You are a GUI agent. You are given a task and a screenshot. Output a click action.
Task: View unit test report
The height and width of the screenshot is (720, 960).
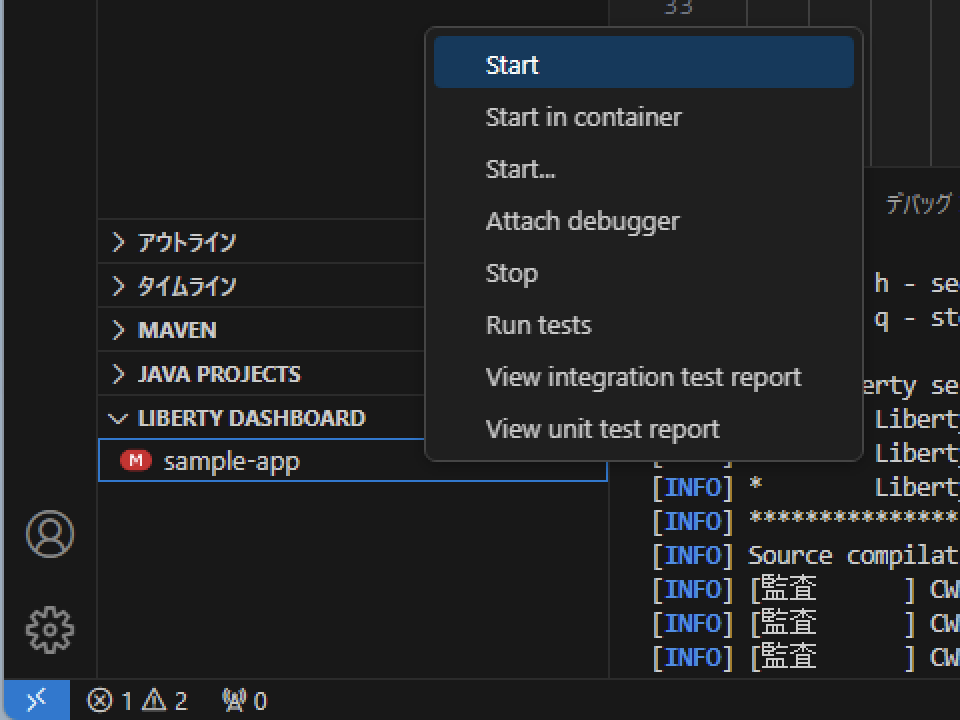point(602,429)
